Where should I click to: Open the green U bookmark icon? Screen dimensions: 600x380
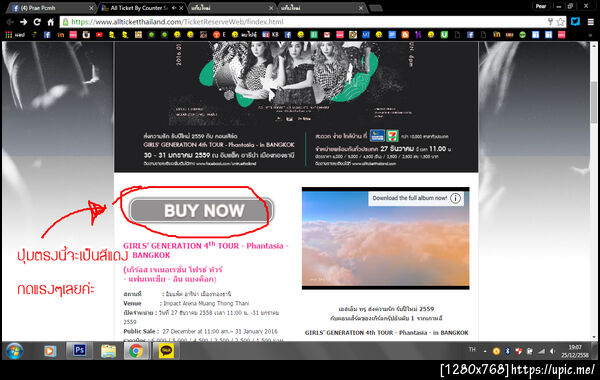pyautogui.click(x=444, y=35)
